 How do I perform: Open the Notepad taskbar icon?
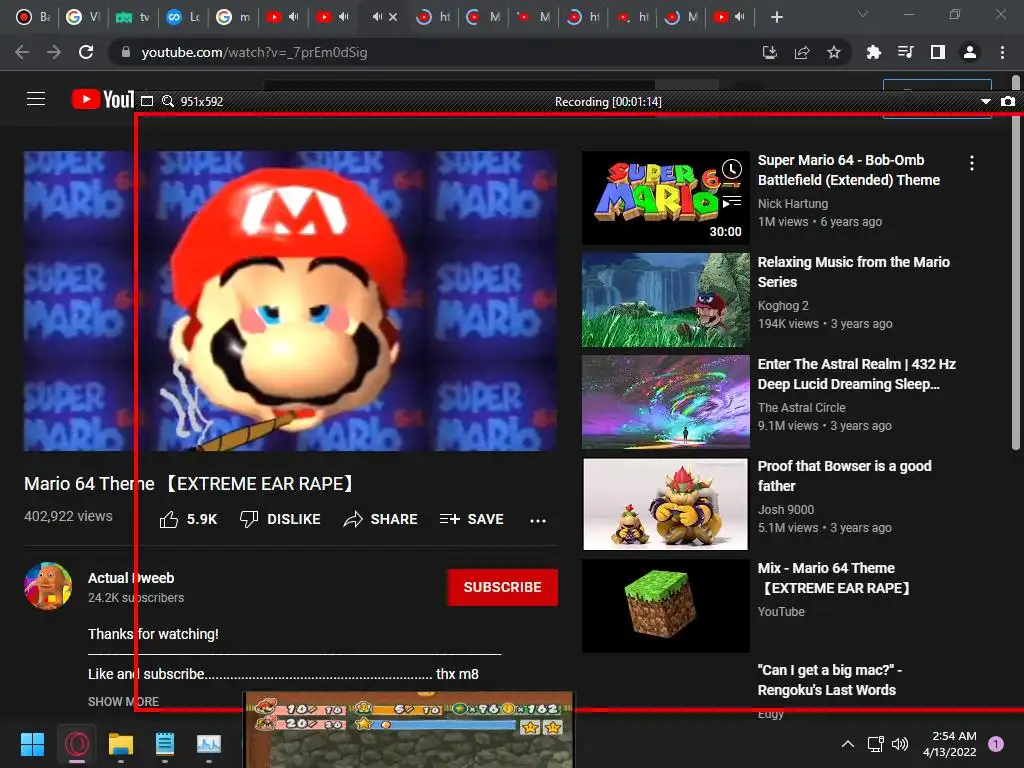click(x=165, y=744)
